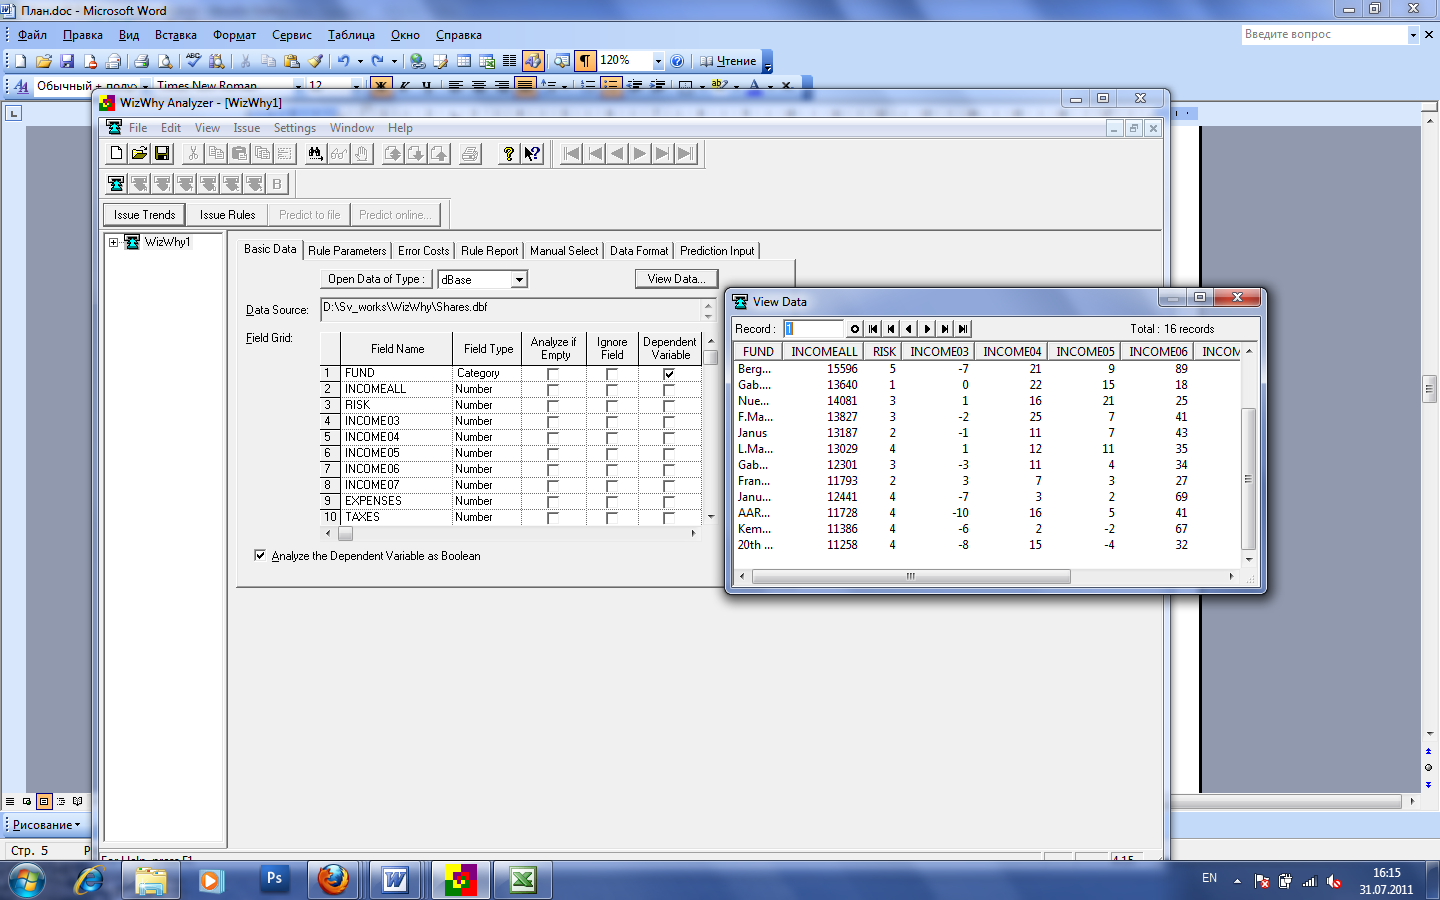Screen dimensions: 1440x900
Task: Open WizWhy Issue menu
Action: [x=247, y=128]
